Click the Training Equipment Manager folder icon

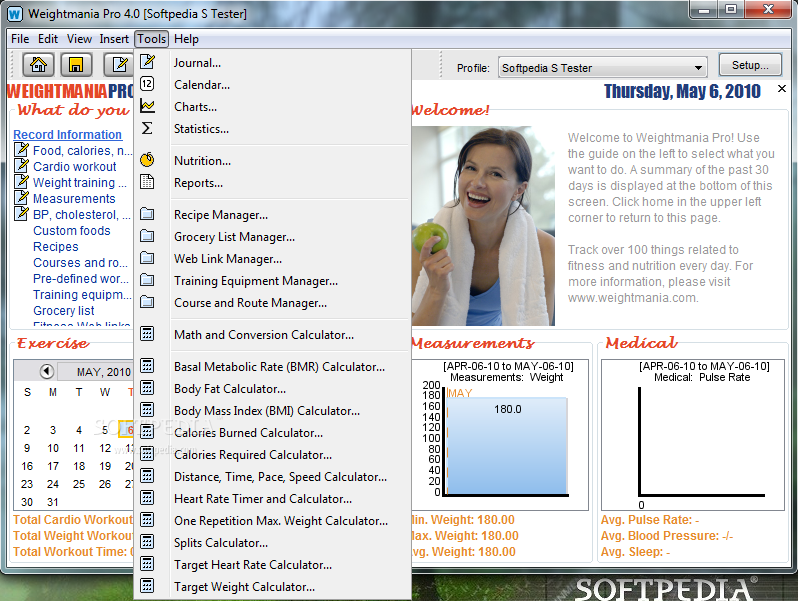click(x=147, y=279)
